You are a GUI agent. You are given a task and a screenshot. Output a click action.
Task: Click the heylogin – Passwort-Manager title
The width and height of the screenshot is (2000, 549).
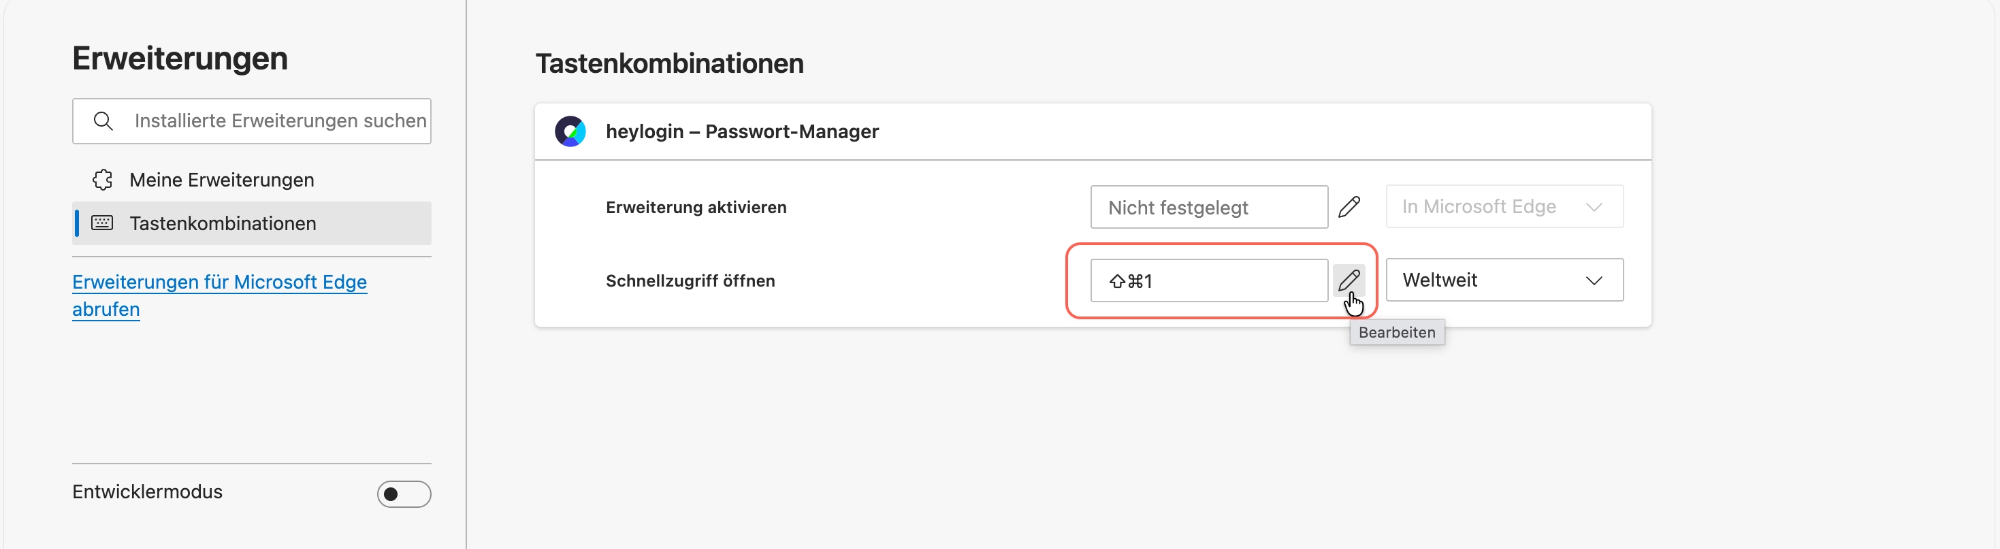[x=742, y=131]
